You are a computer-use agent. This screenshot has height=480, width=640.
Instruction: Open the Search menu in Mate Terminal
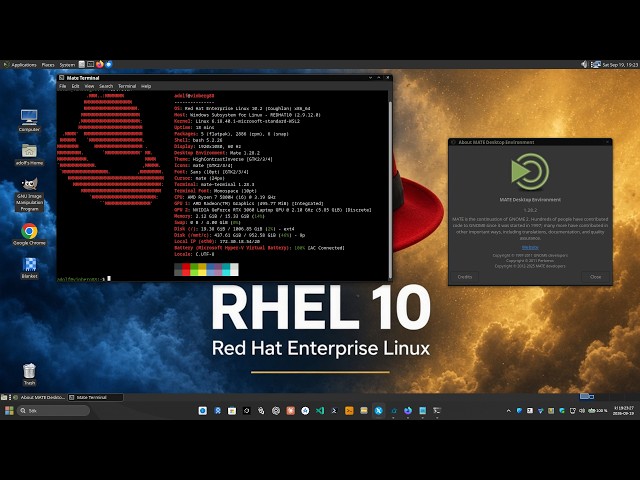(106, 86)
